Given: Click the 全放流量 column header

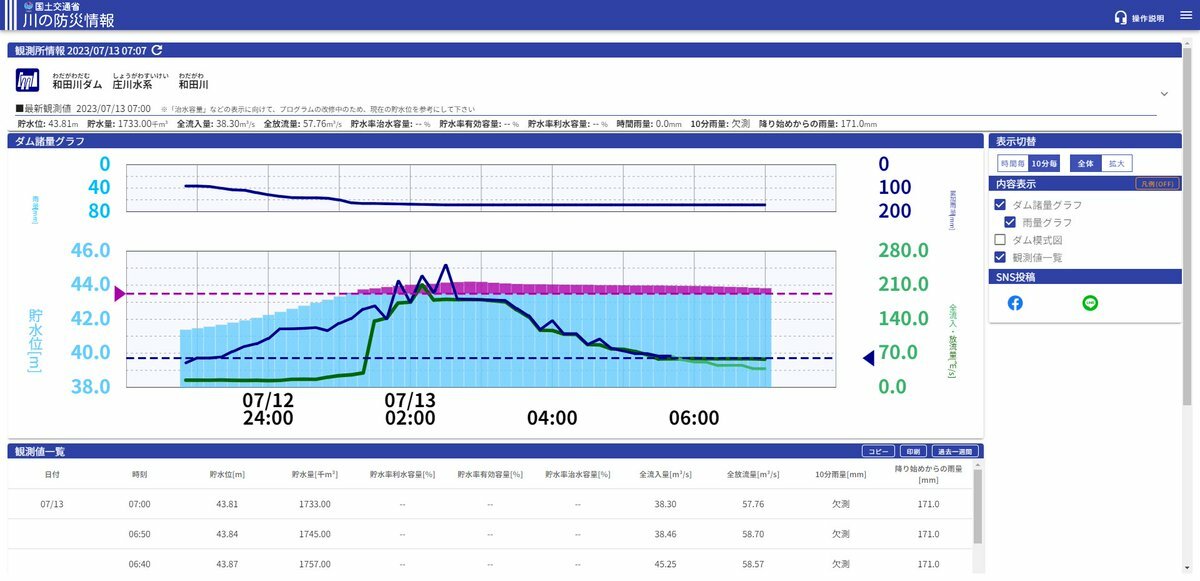Looking at the screenshot, I should [x=755, y=475].
